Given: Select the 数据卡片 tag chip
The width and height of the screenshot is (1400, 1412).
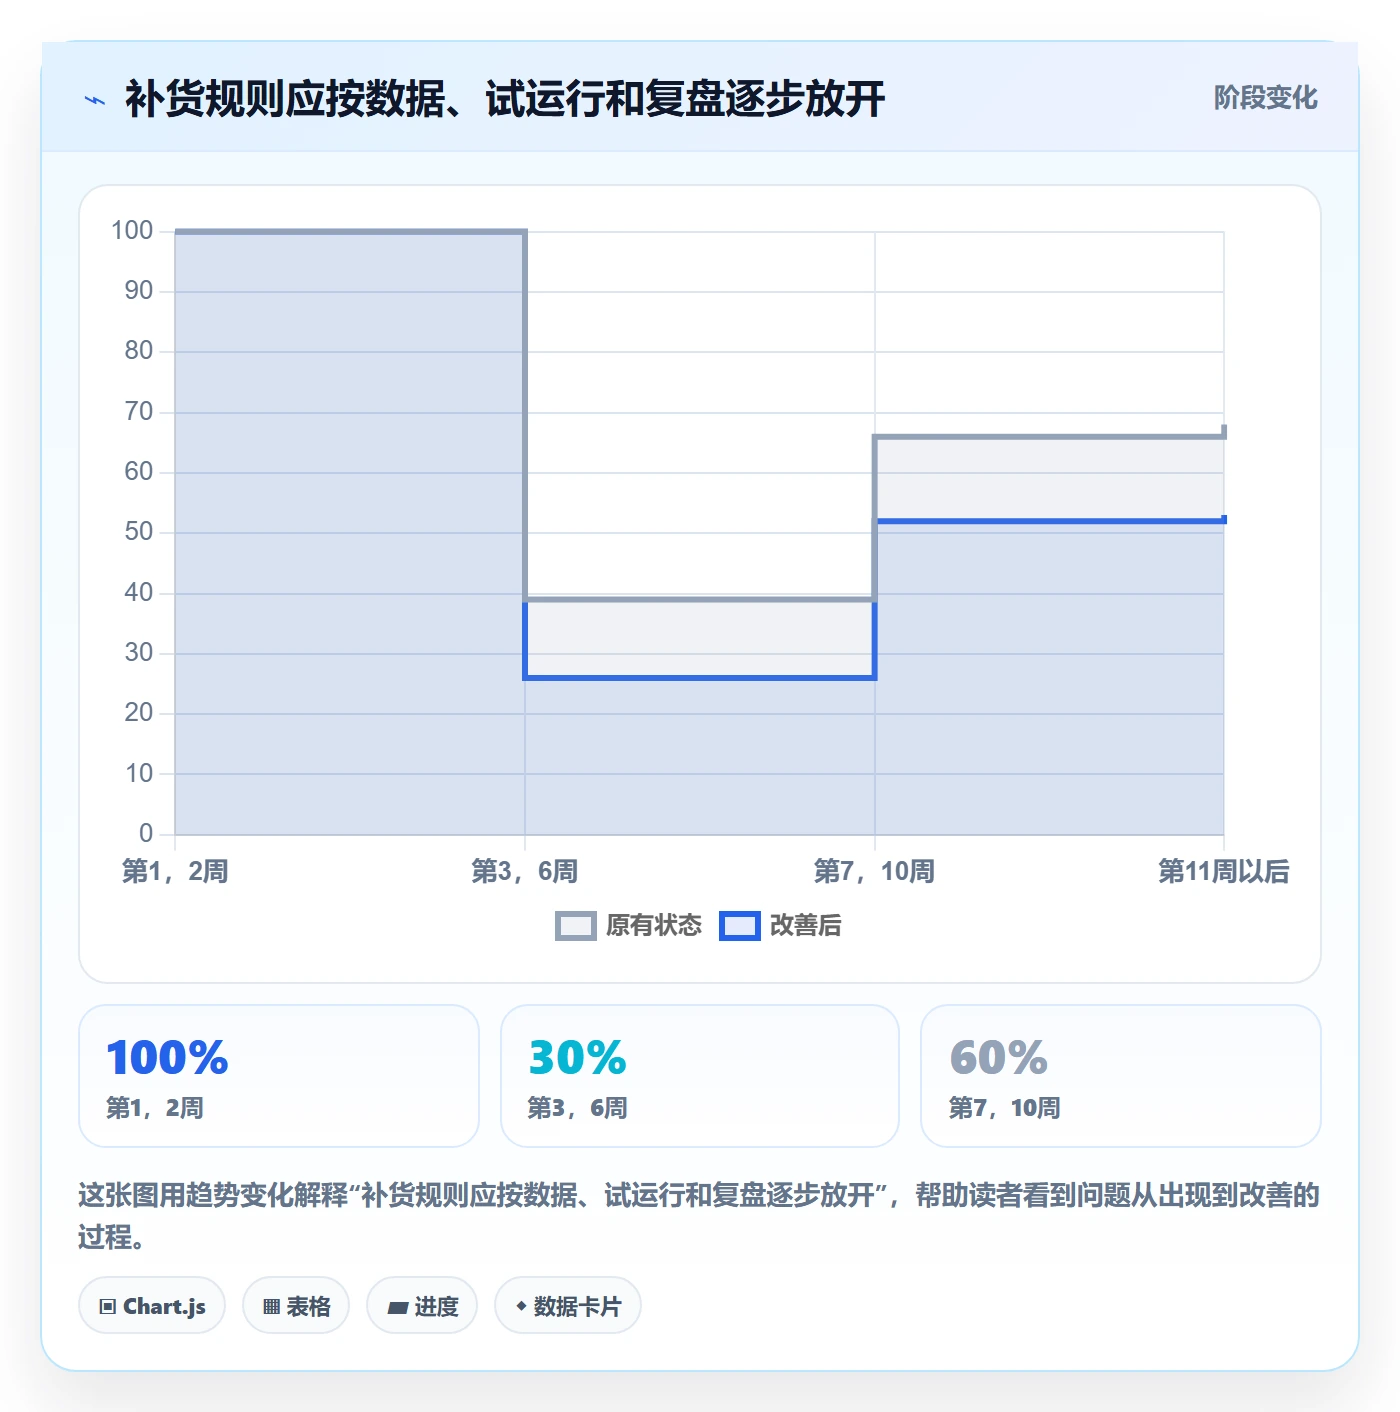Looking at the screenshot, I should pyautogui.click(x=568, y=1305).
